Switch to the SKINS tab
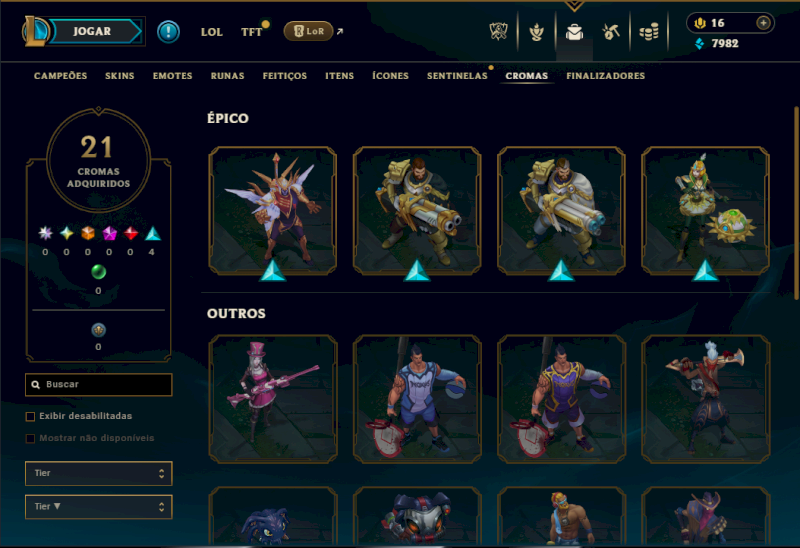This screenshot has width=800, height=548. point(119,76)
